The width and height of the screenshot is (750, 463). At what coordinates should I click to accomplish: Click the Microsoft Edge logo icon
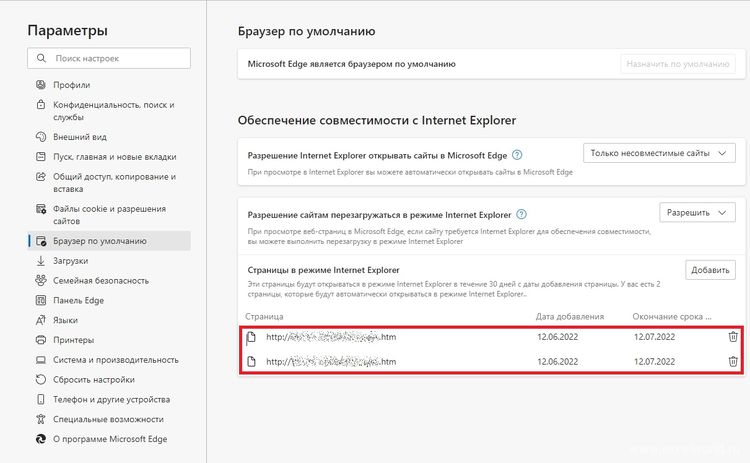pos(41,439)
